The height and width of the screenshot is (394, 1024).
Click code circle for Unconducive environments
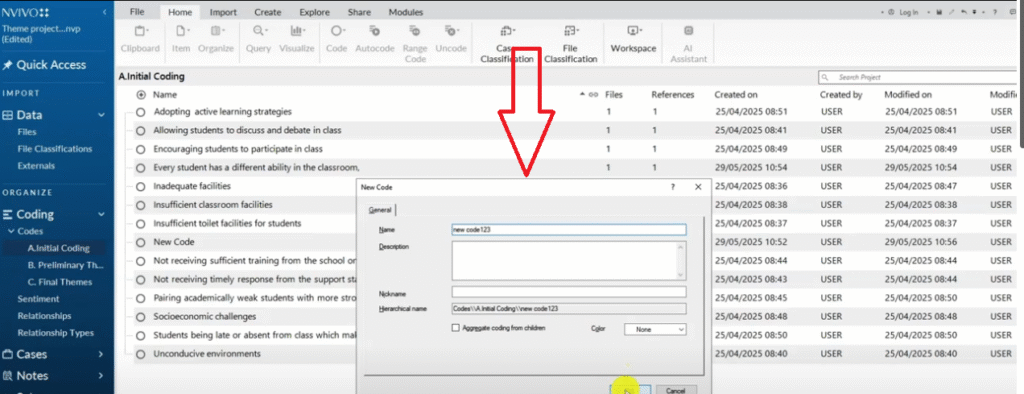click(140, 354)
